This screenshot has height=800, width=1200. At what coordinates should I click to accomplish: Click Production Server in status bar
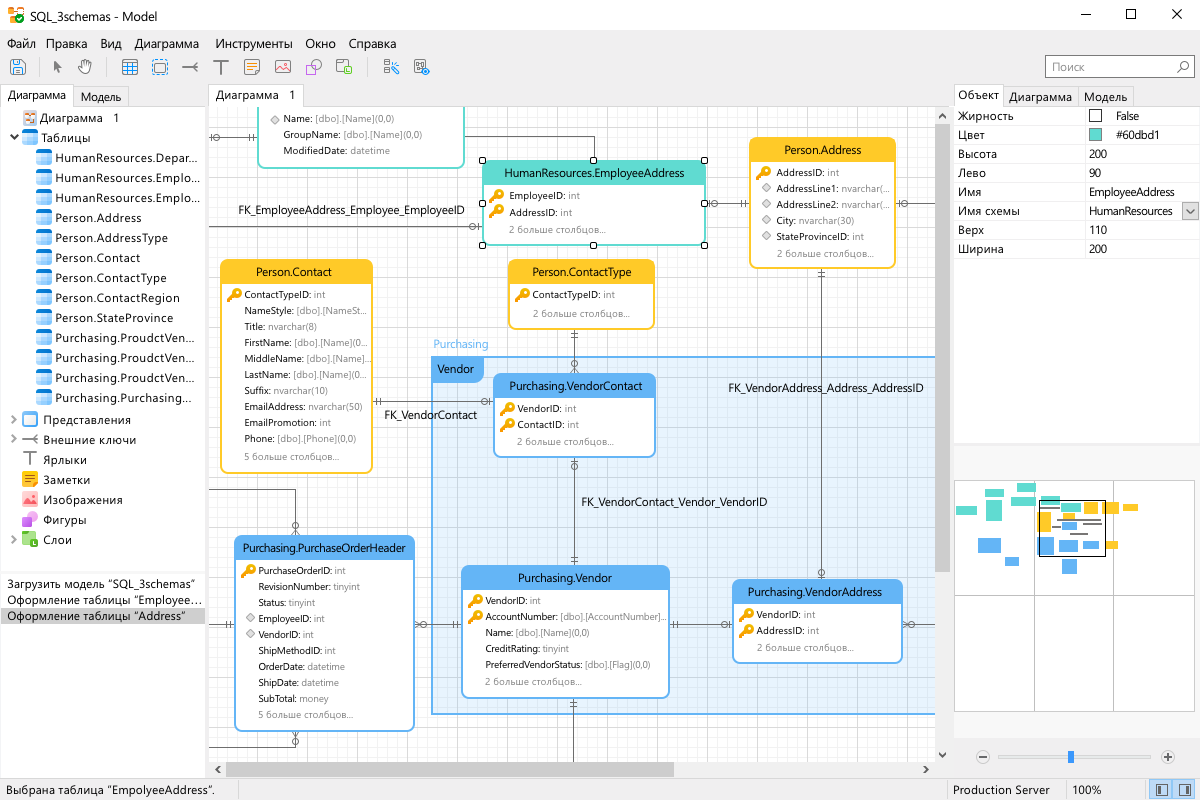click(x=1001, y=790)
